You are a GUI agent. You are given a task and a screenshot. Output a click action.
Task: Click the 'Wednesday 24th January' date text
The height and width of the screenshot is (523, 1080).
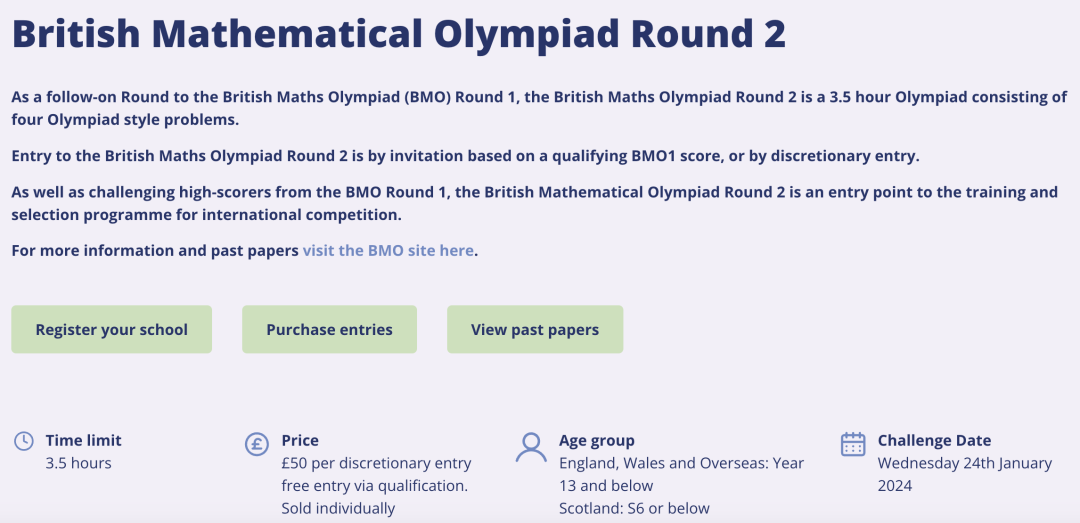(x=965, y=463)
